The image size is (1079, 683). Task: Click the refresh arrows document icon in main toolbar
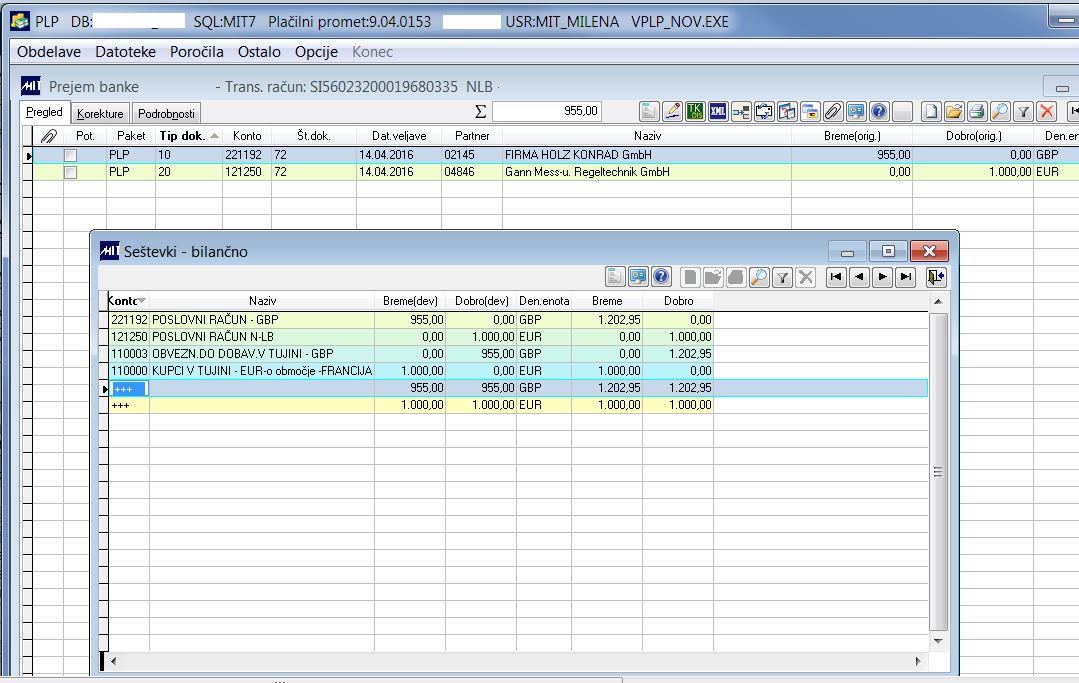pos(764,111)
